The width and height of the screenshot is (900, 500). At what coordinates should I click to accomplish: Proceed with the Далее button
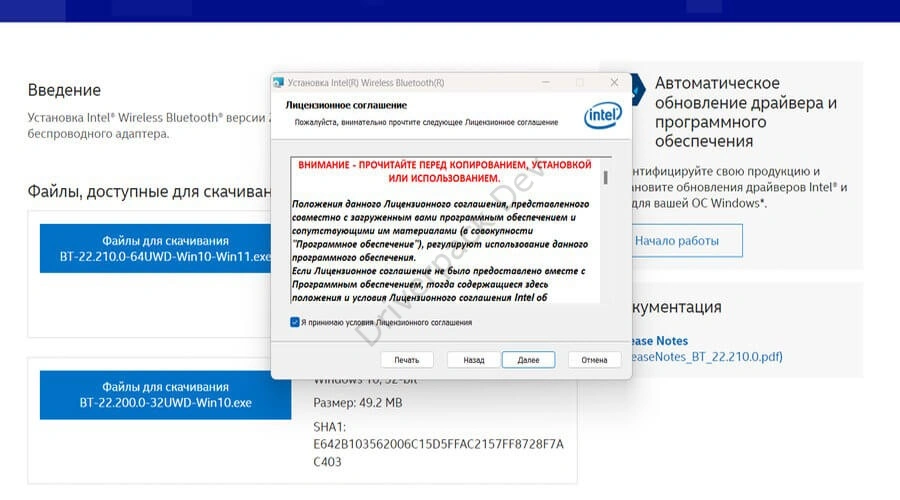[528, 360]
